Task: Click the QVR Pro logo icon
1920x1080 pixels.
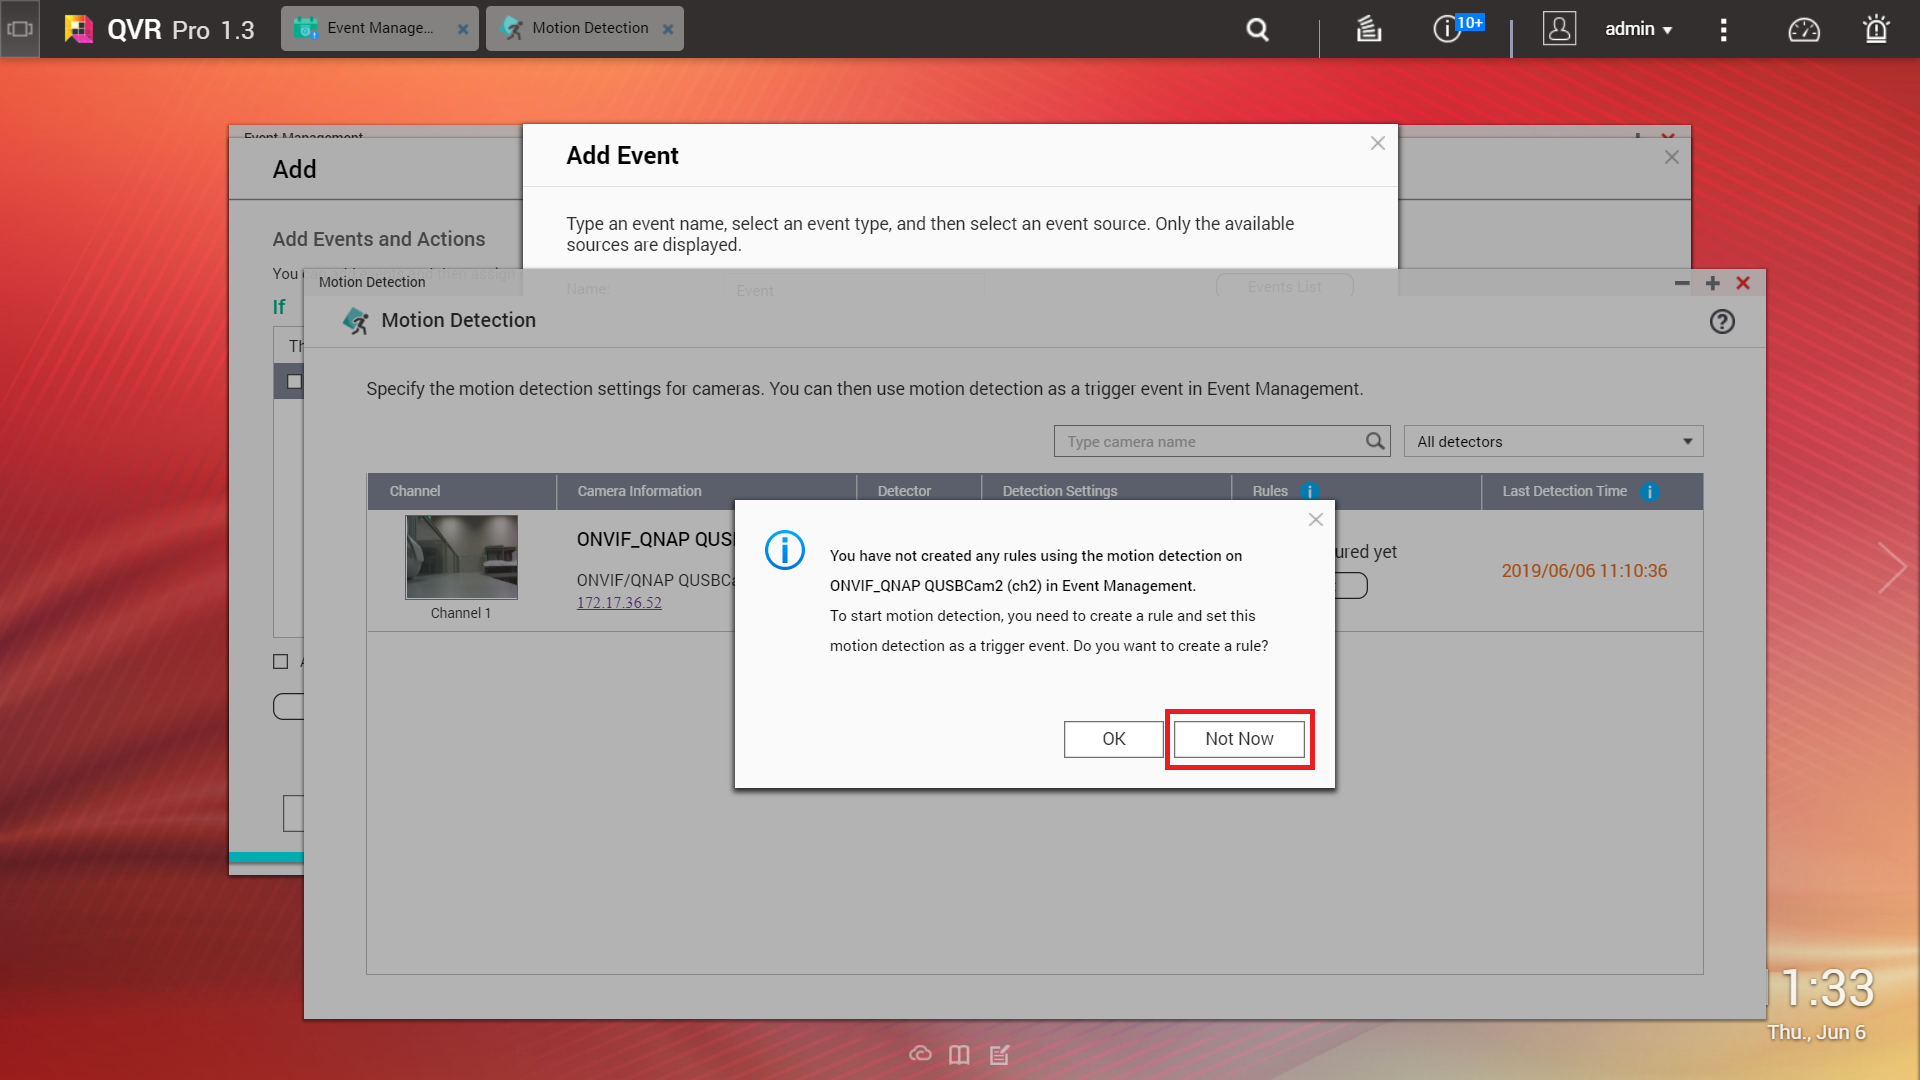Action: click(x=79, y=29)
